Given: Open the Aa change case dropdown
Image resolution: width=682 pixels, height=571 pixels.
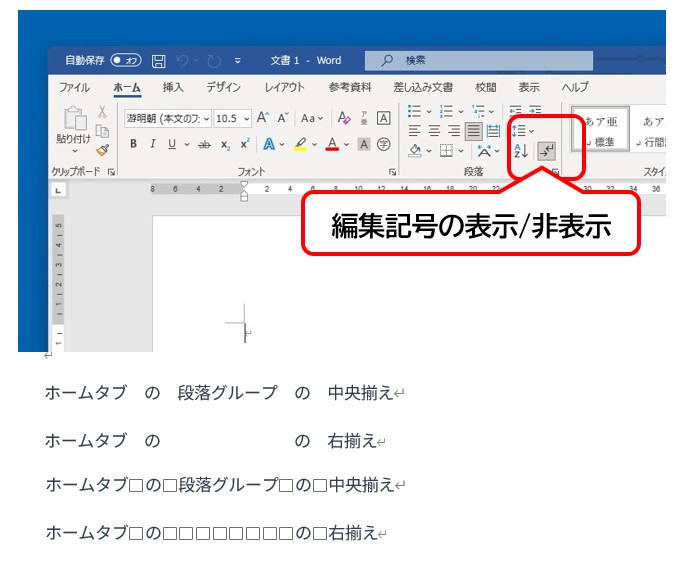Looking at the screenshot, I should [312, 118].
